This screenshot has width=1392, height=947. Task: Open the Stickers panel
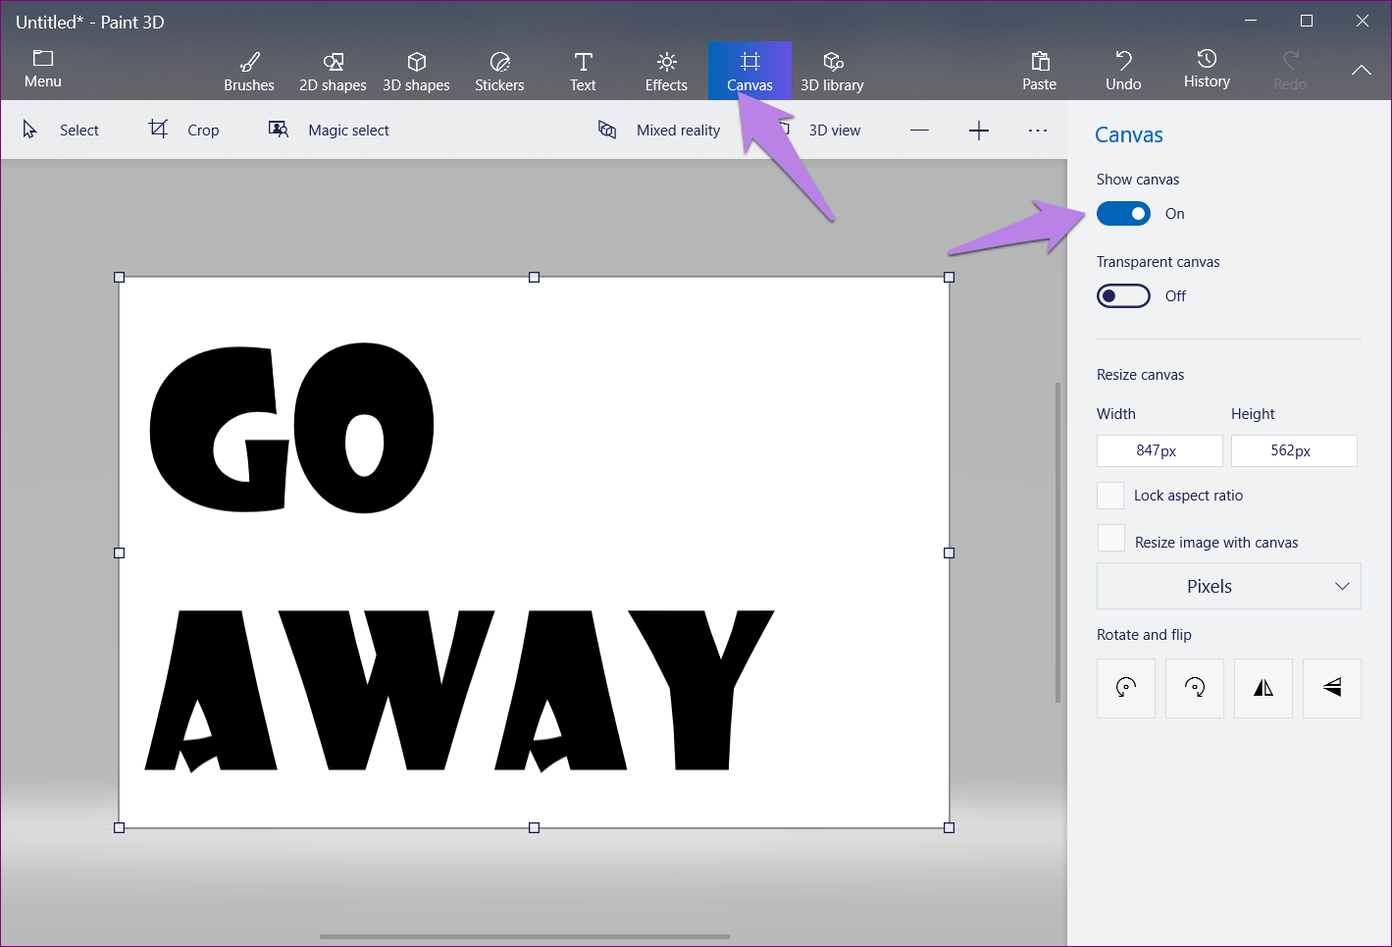(x=499, y=71)
